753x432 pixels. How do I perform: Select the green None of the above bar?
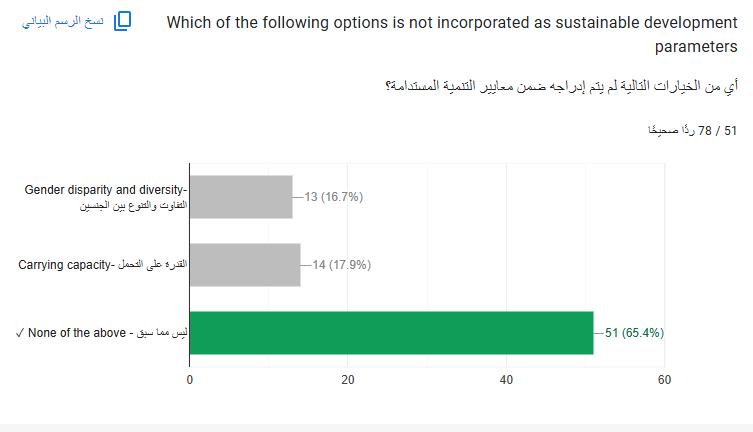click(391, 333)
